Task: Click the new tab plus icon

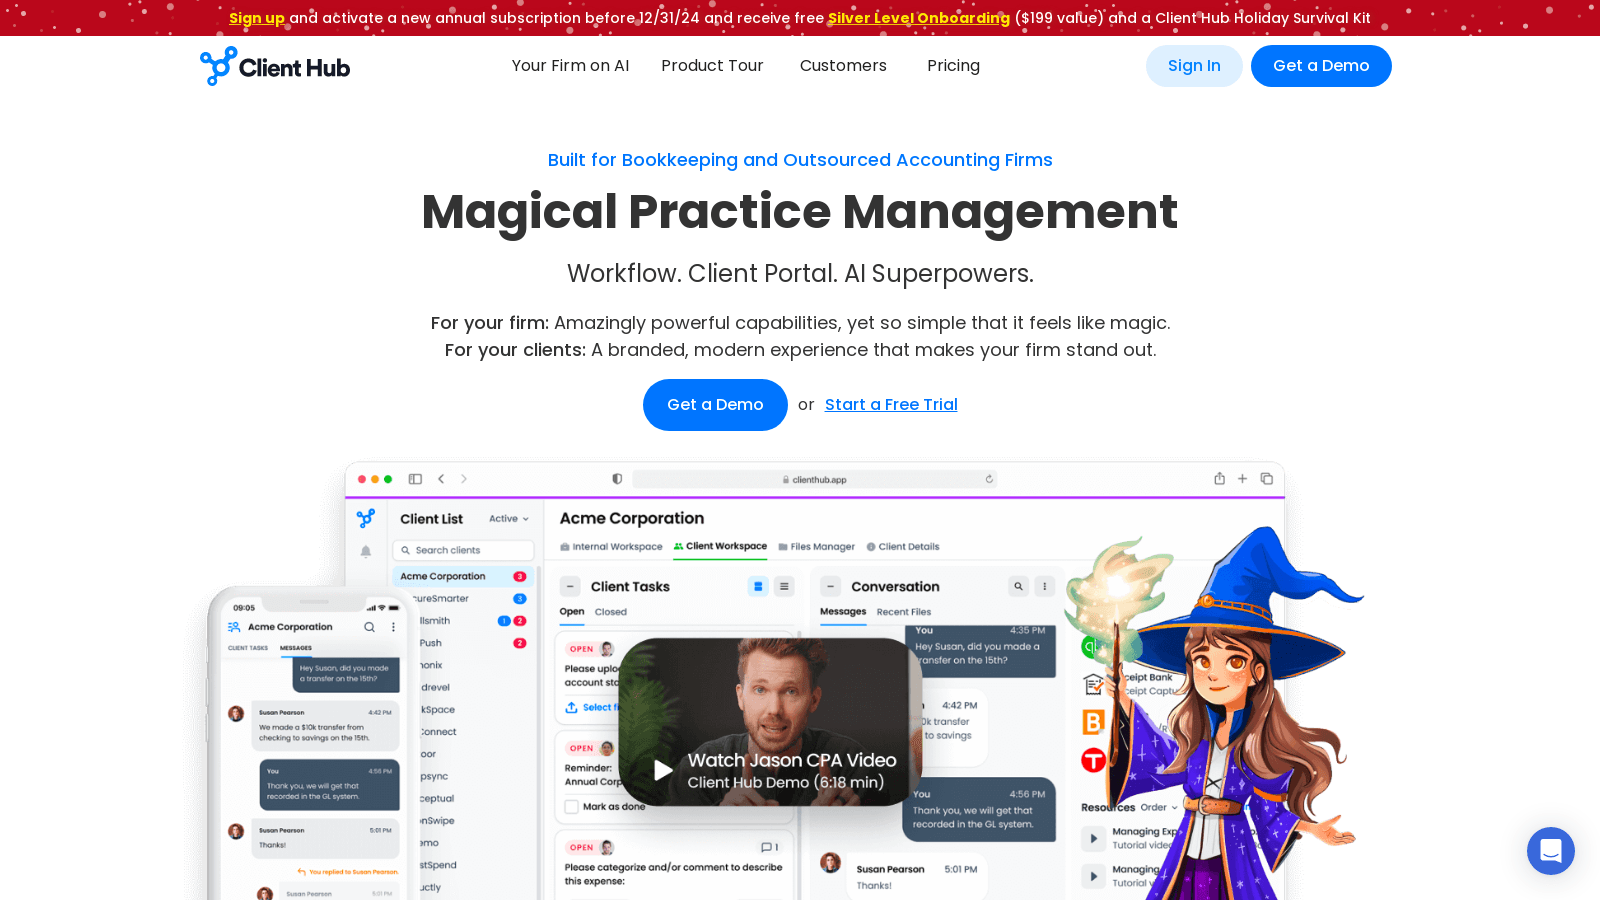Action: point(1243,479)
